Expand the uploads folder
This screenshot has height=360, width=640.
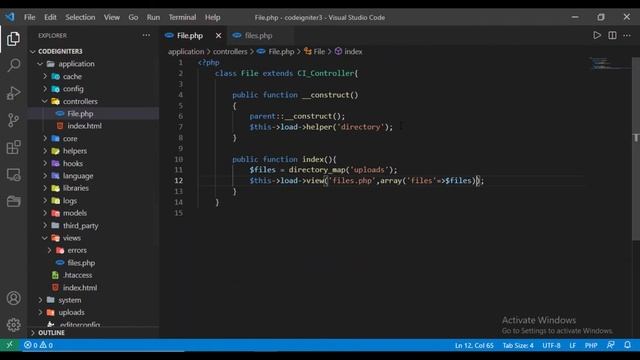click(93, 312)
